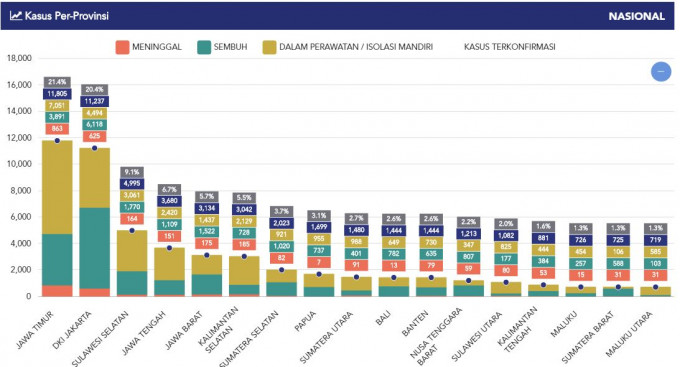Select the NASIONAL label in header
This screenshot has width=680, height=367.
[x=636, y=16]
